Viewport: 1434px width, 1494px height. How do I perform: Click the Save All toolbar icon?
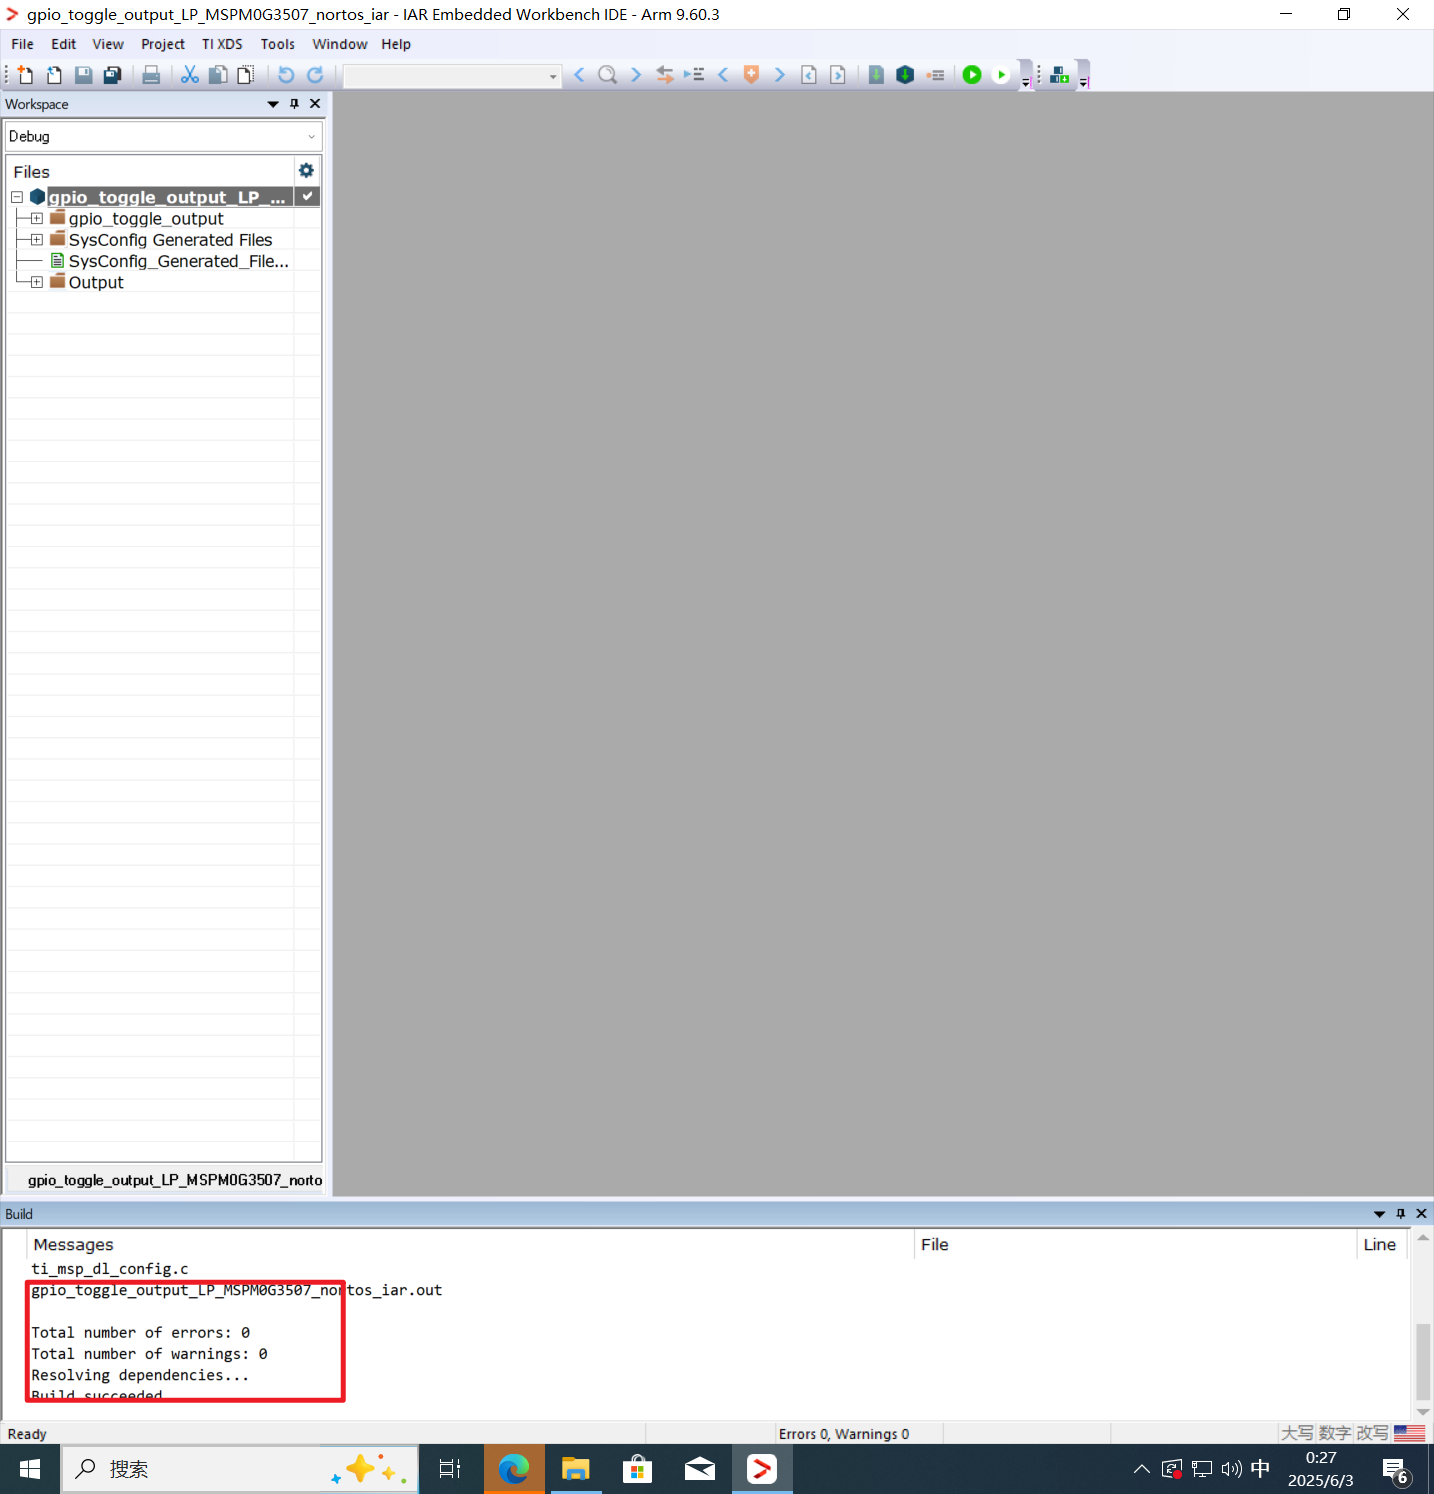(x=113, y=75)
